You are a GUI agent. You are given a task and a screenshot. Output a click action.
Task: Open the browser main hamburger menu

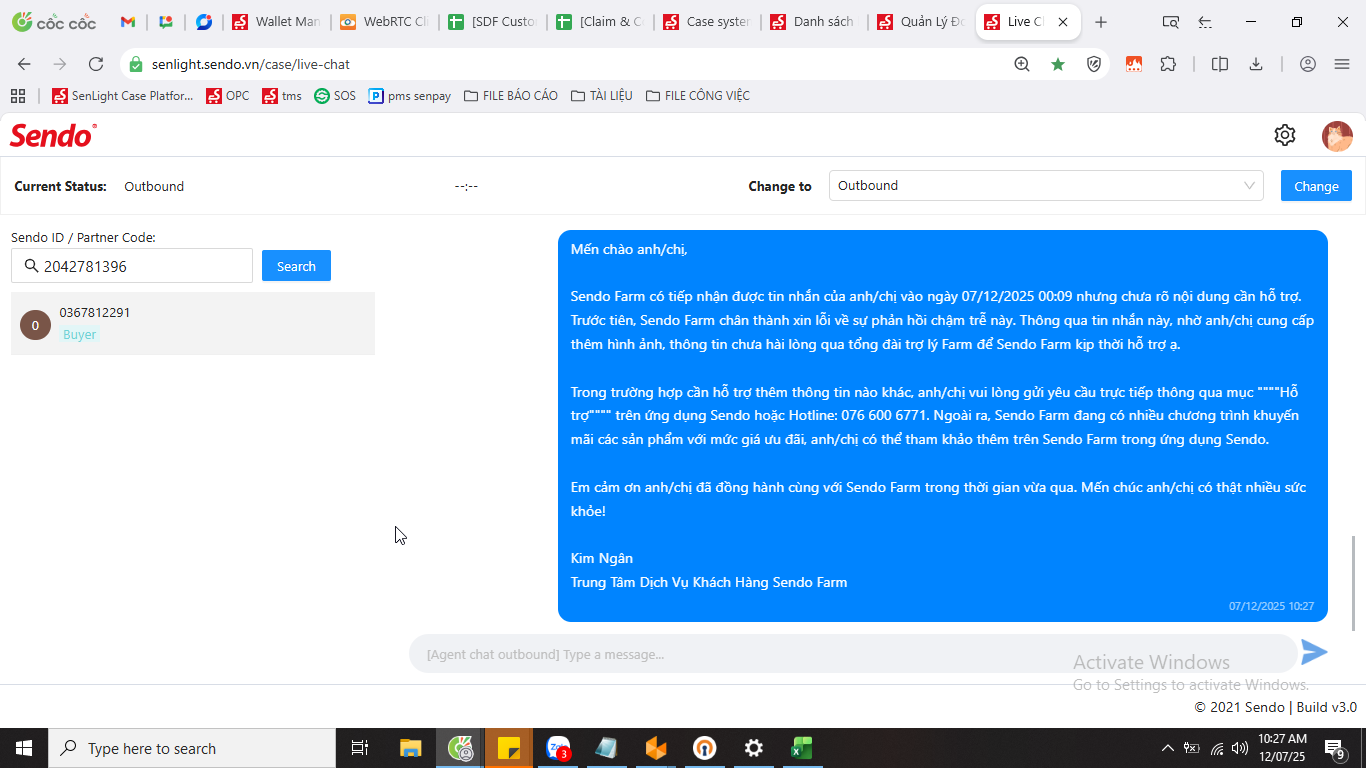[x=1342, y=64]
